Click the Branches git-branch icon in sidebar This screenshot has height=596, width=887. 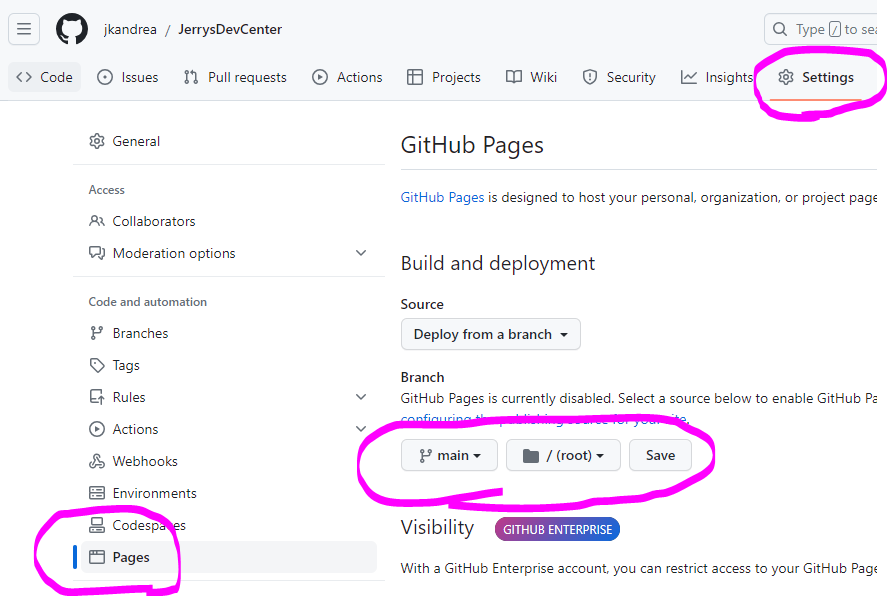pos(97,334)
